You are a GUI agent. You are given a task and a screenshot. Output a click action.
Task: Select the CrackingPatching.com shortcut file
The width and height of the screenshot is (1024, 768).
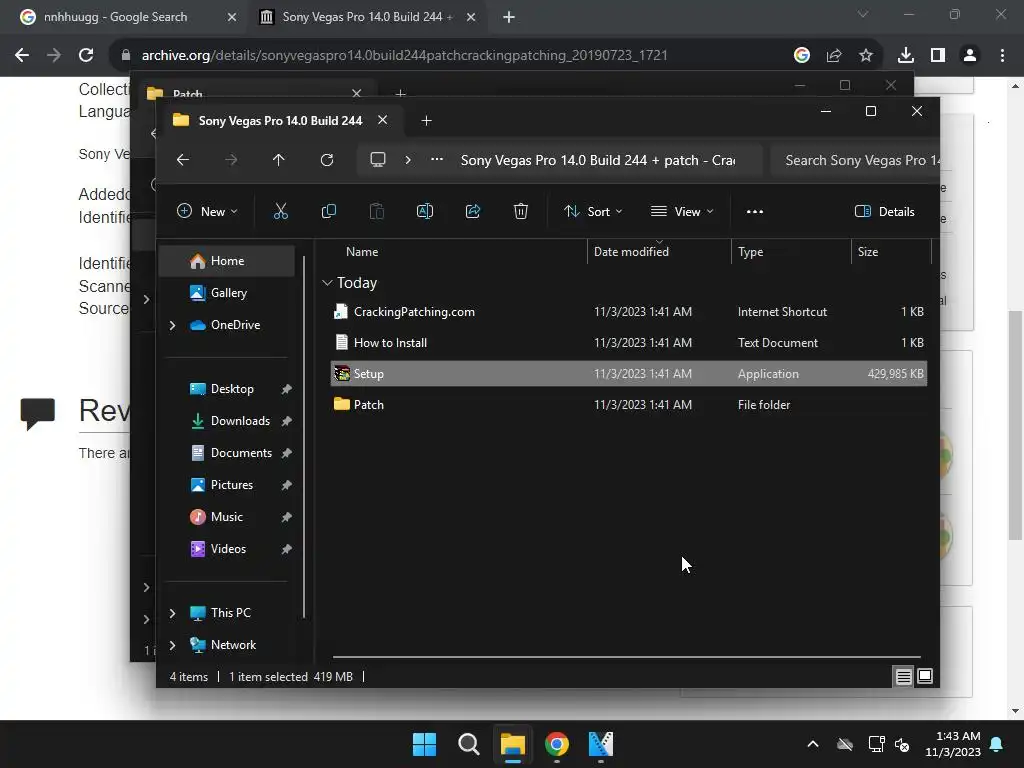tap(629, 312)
